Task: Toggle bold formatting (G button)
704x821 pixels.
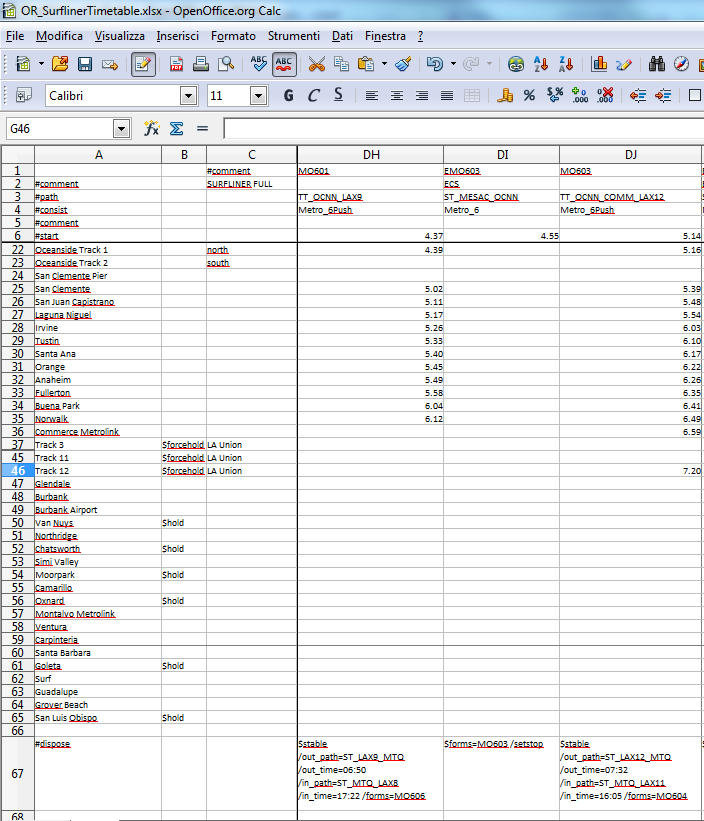Action: [288, 96]
